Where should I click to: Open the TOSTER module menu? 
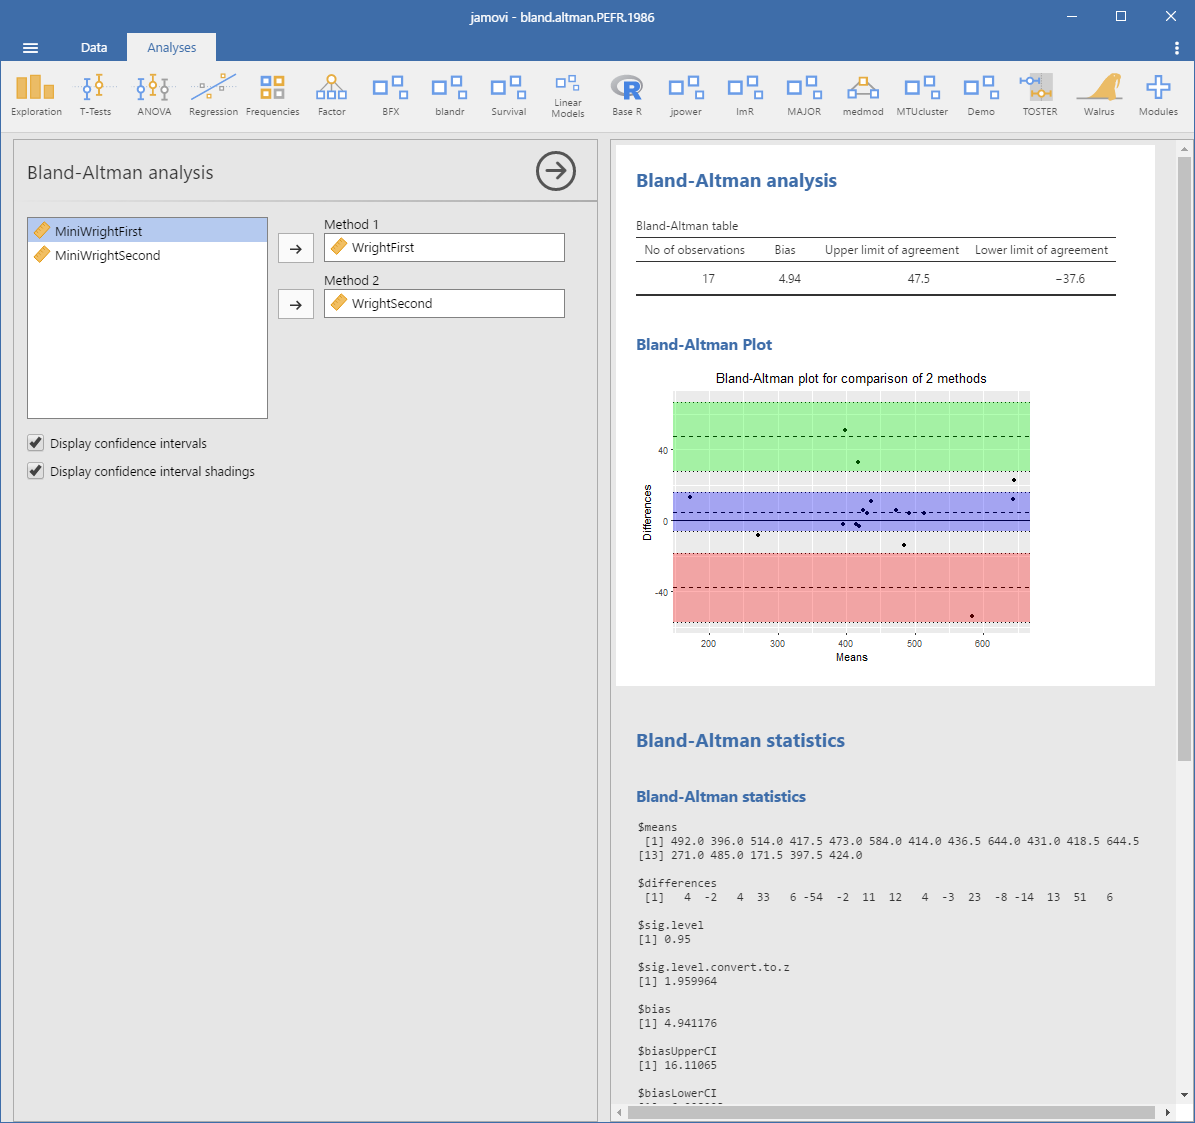(x=1040, y=95)
